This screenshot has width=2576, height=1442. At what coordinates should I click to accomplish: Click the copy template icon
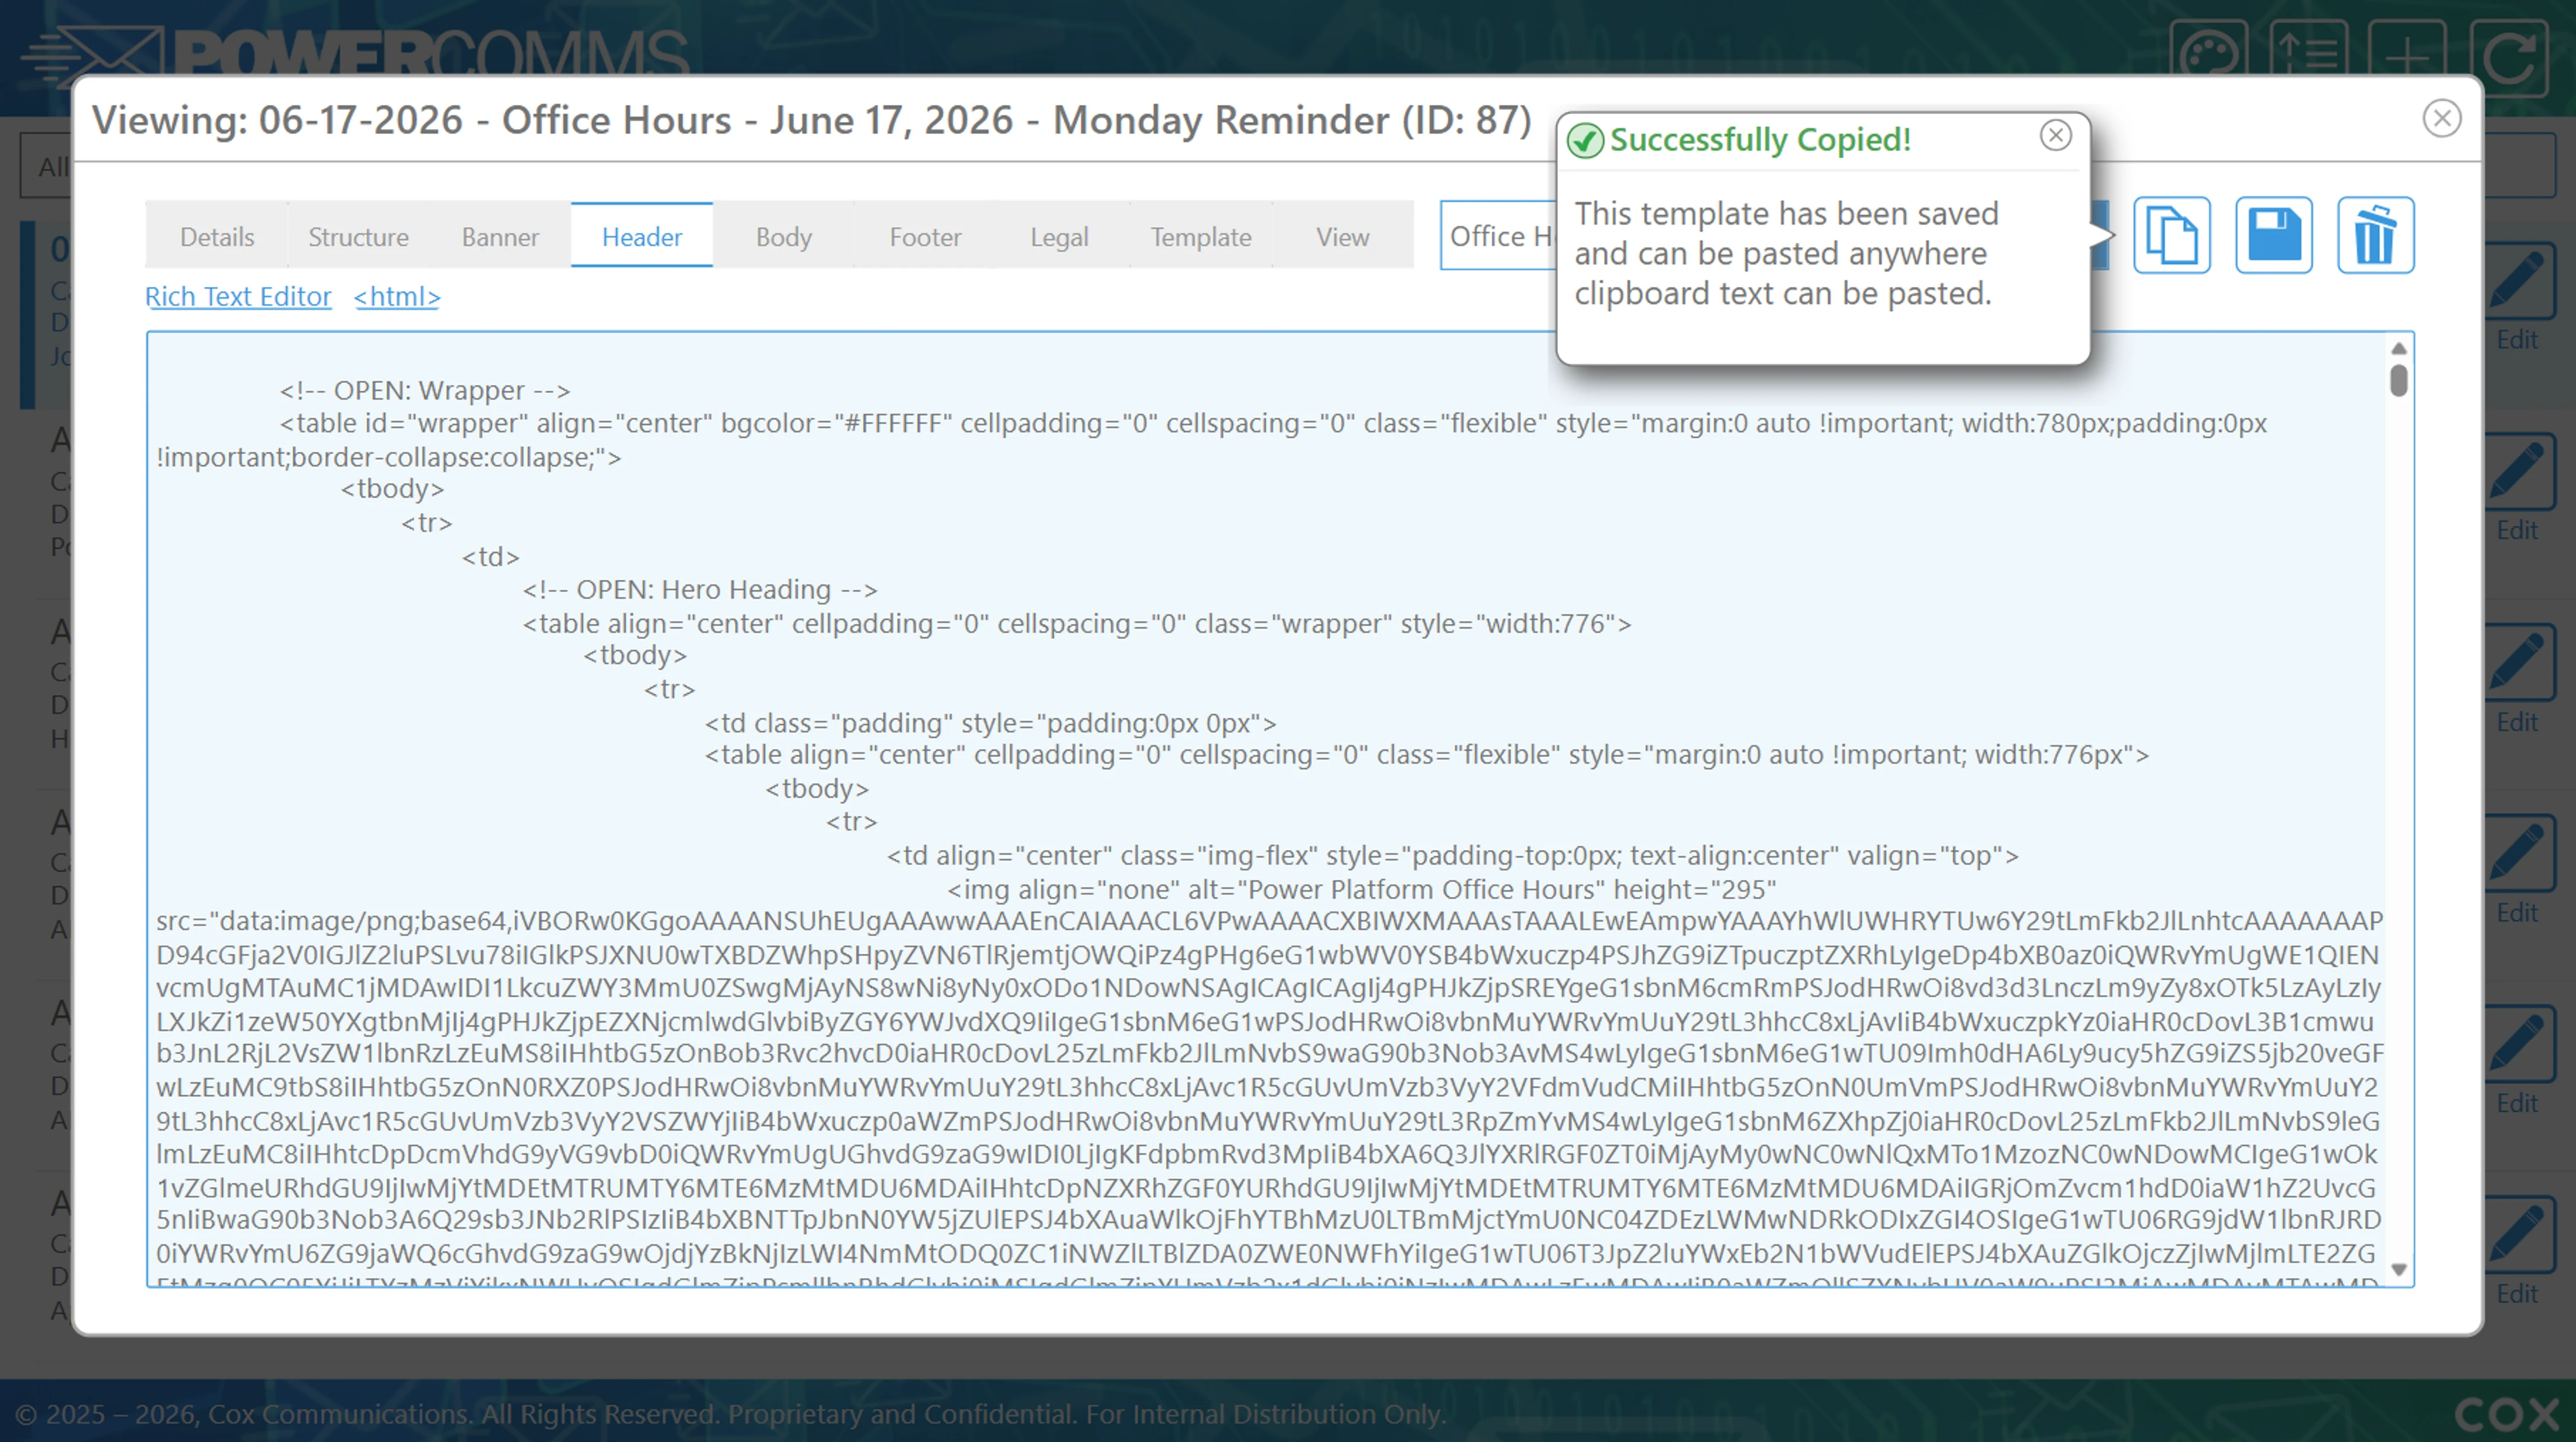(2171, 236)
